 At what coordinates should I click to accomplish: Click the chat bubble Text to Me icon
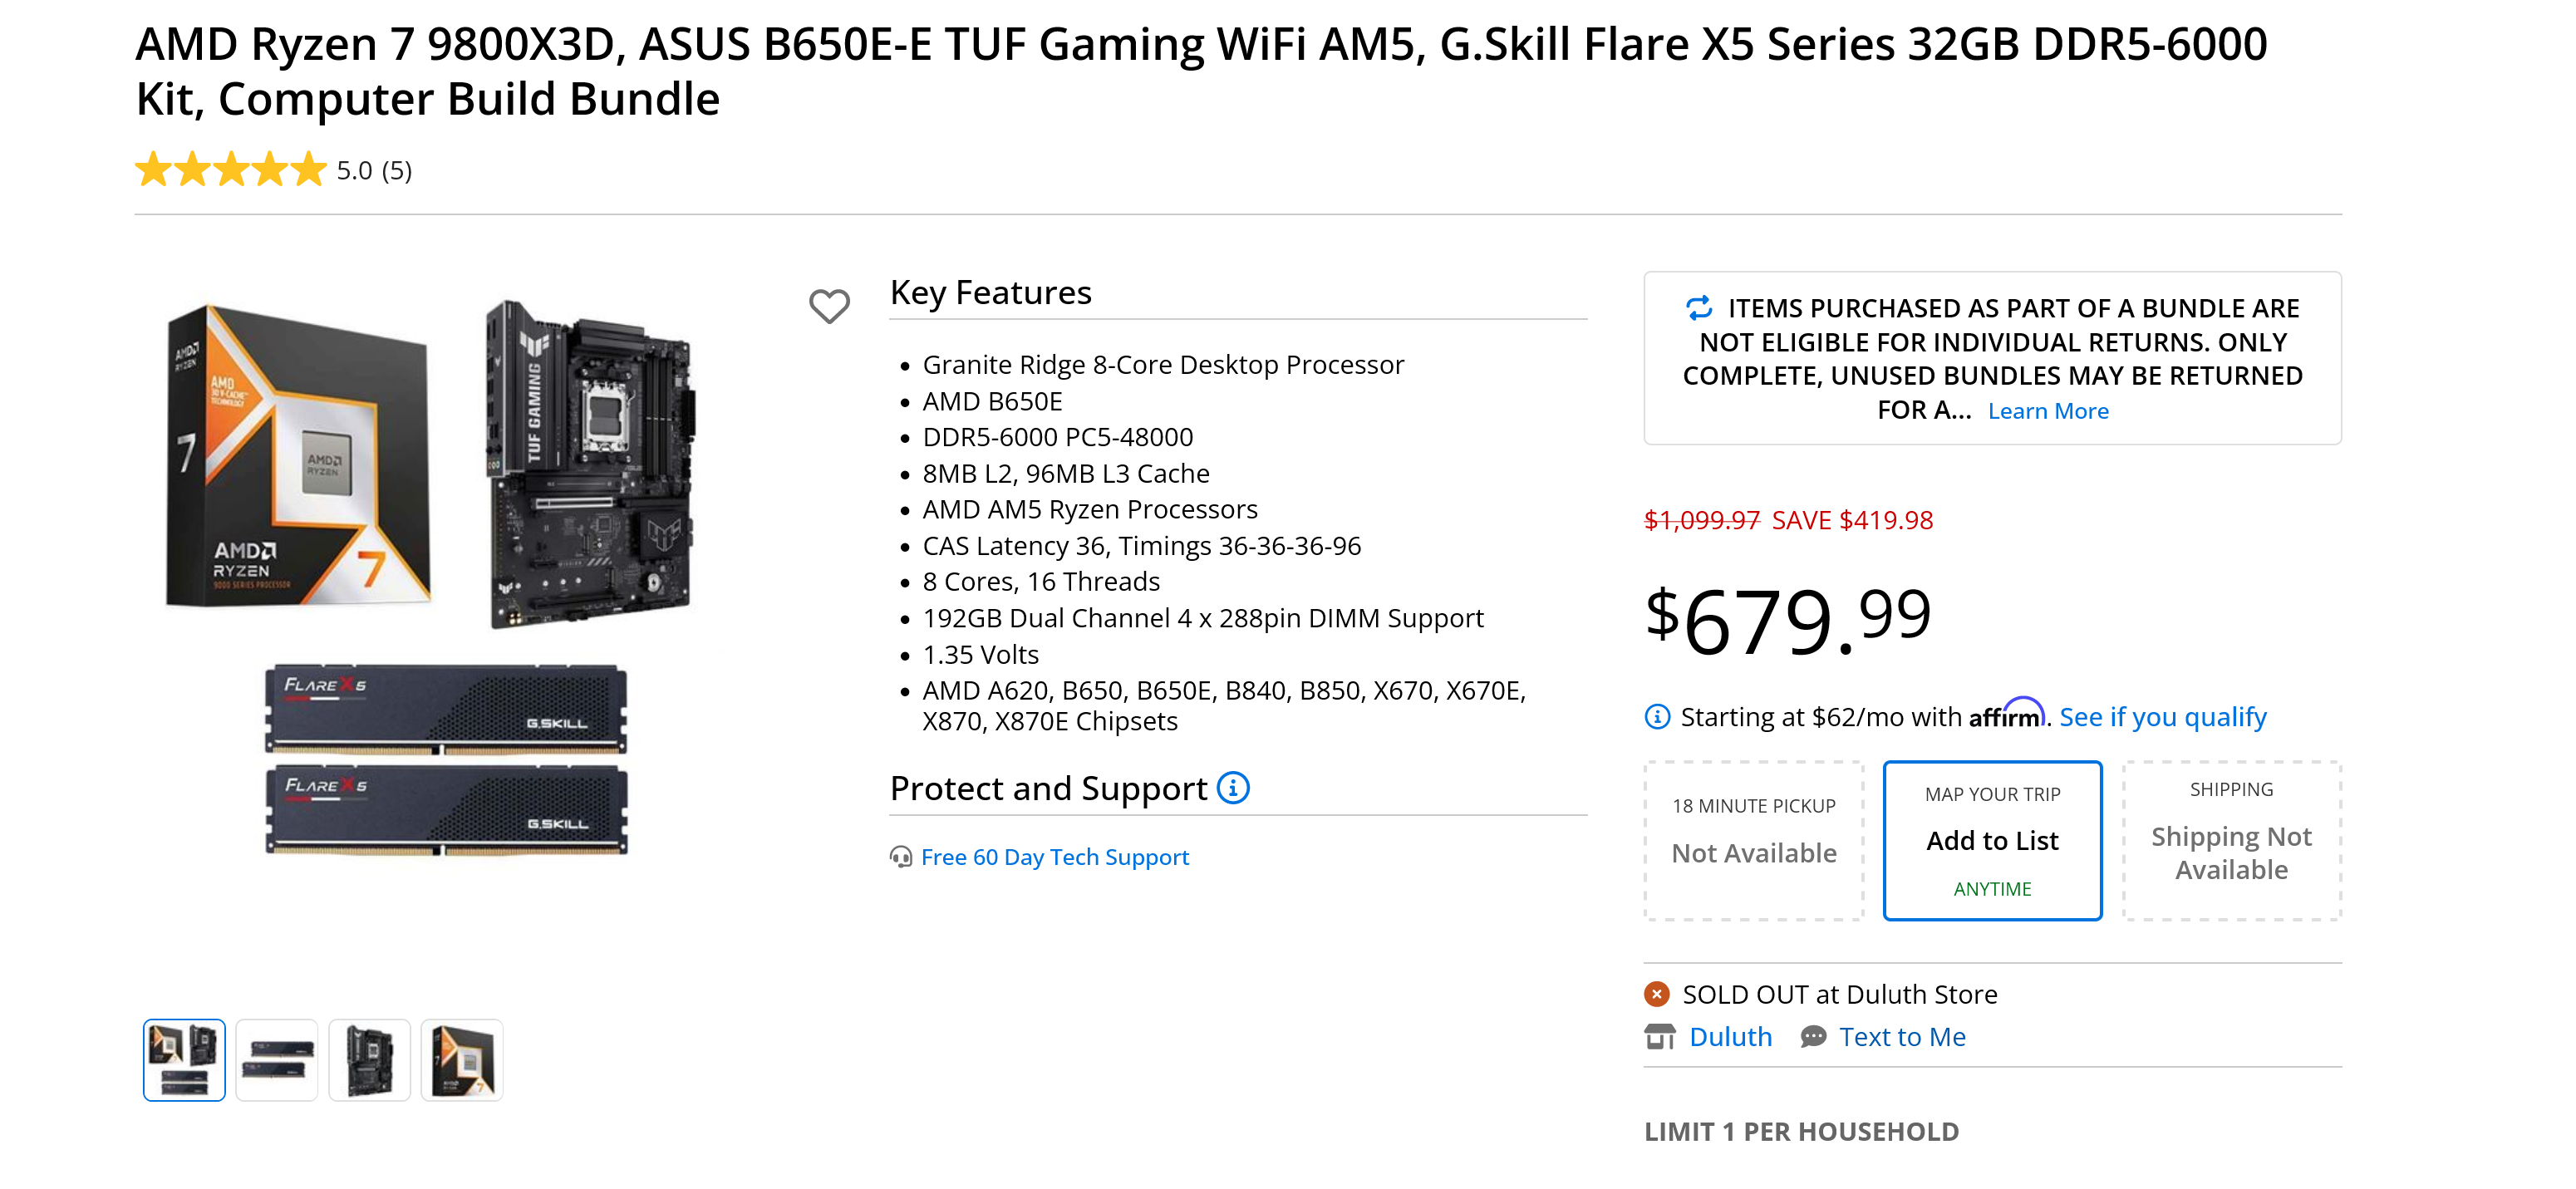click(x=1813, y=1037)
